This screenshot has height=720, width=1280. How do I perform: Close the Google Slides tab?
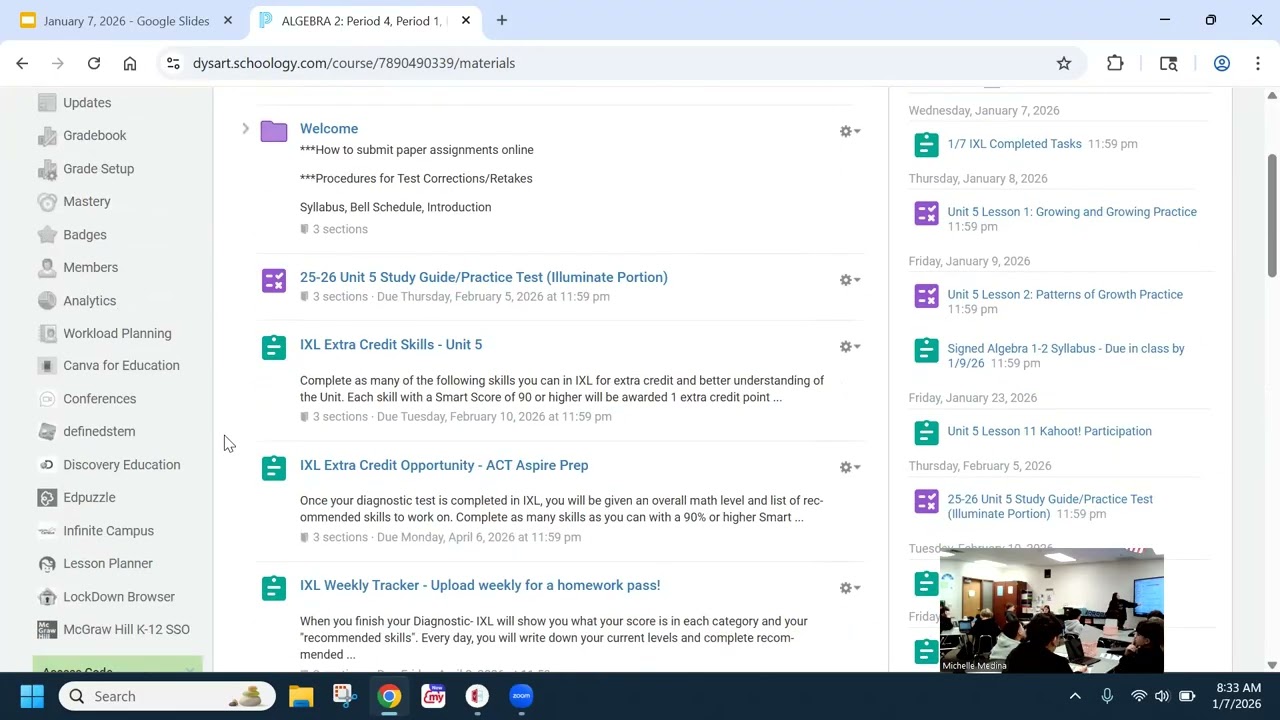228,20
